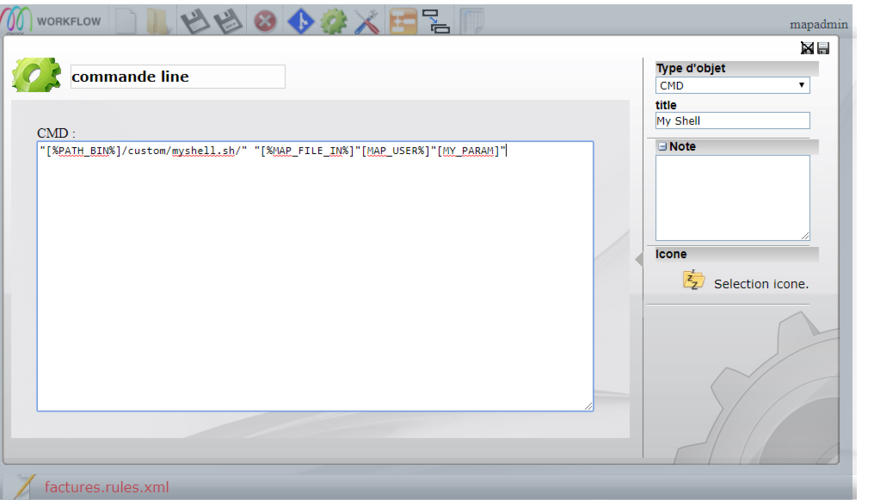Click the blue diamond branch icon

[x=300, y=21]
